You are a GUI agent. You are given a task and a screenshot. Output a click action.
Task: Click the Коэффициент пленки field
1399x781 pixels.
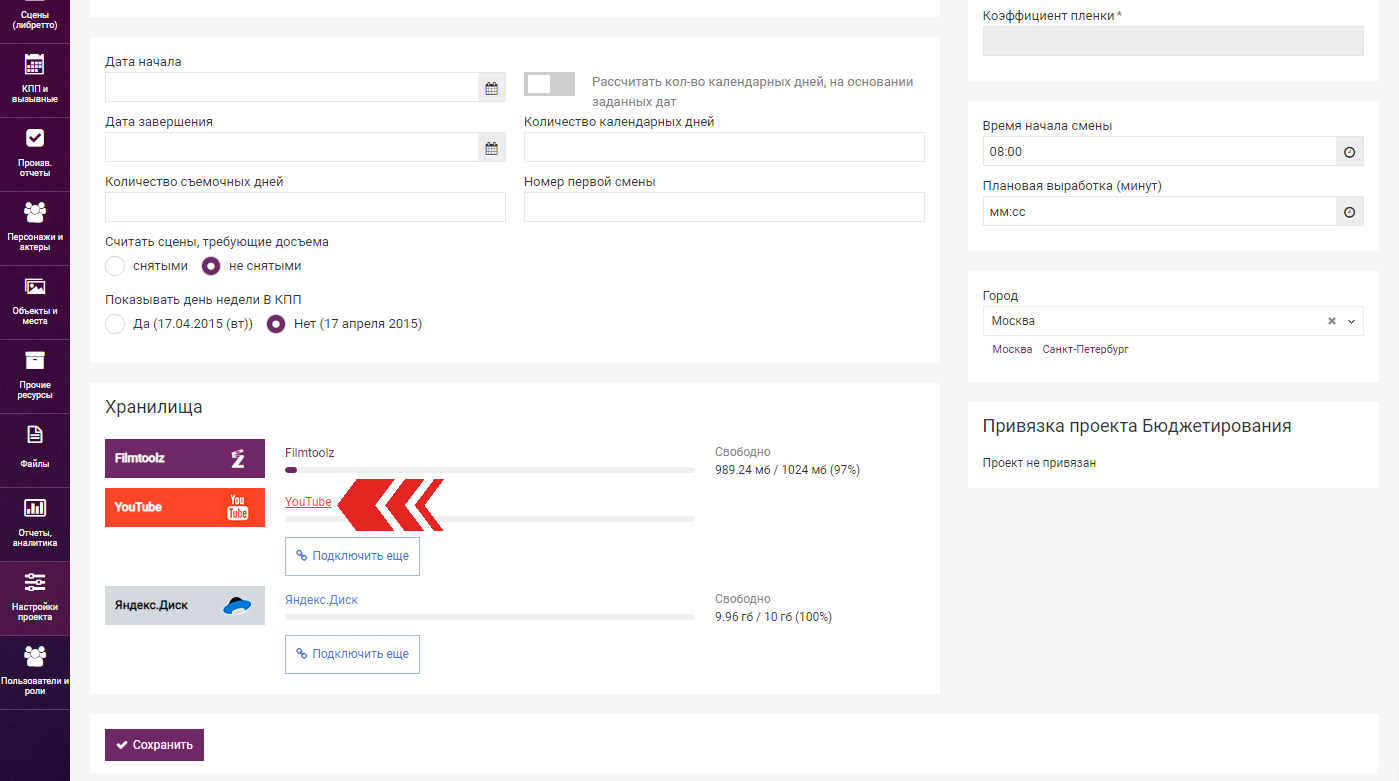(1173, 41)
